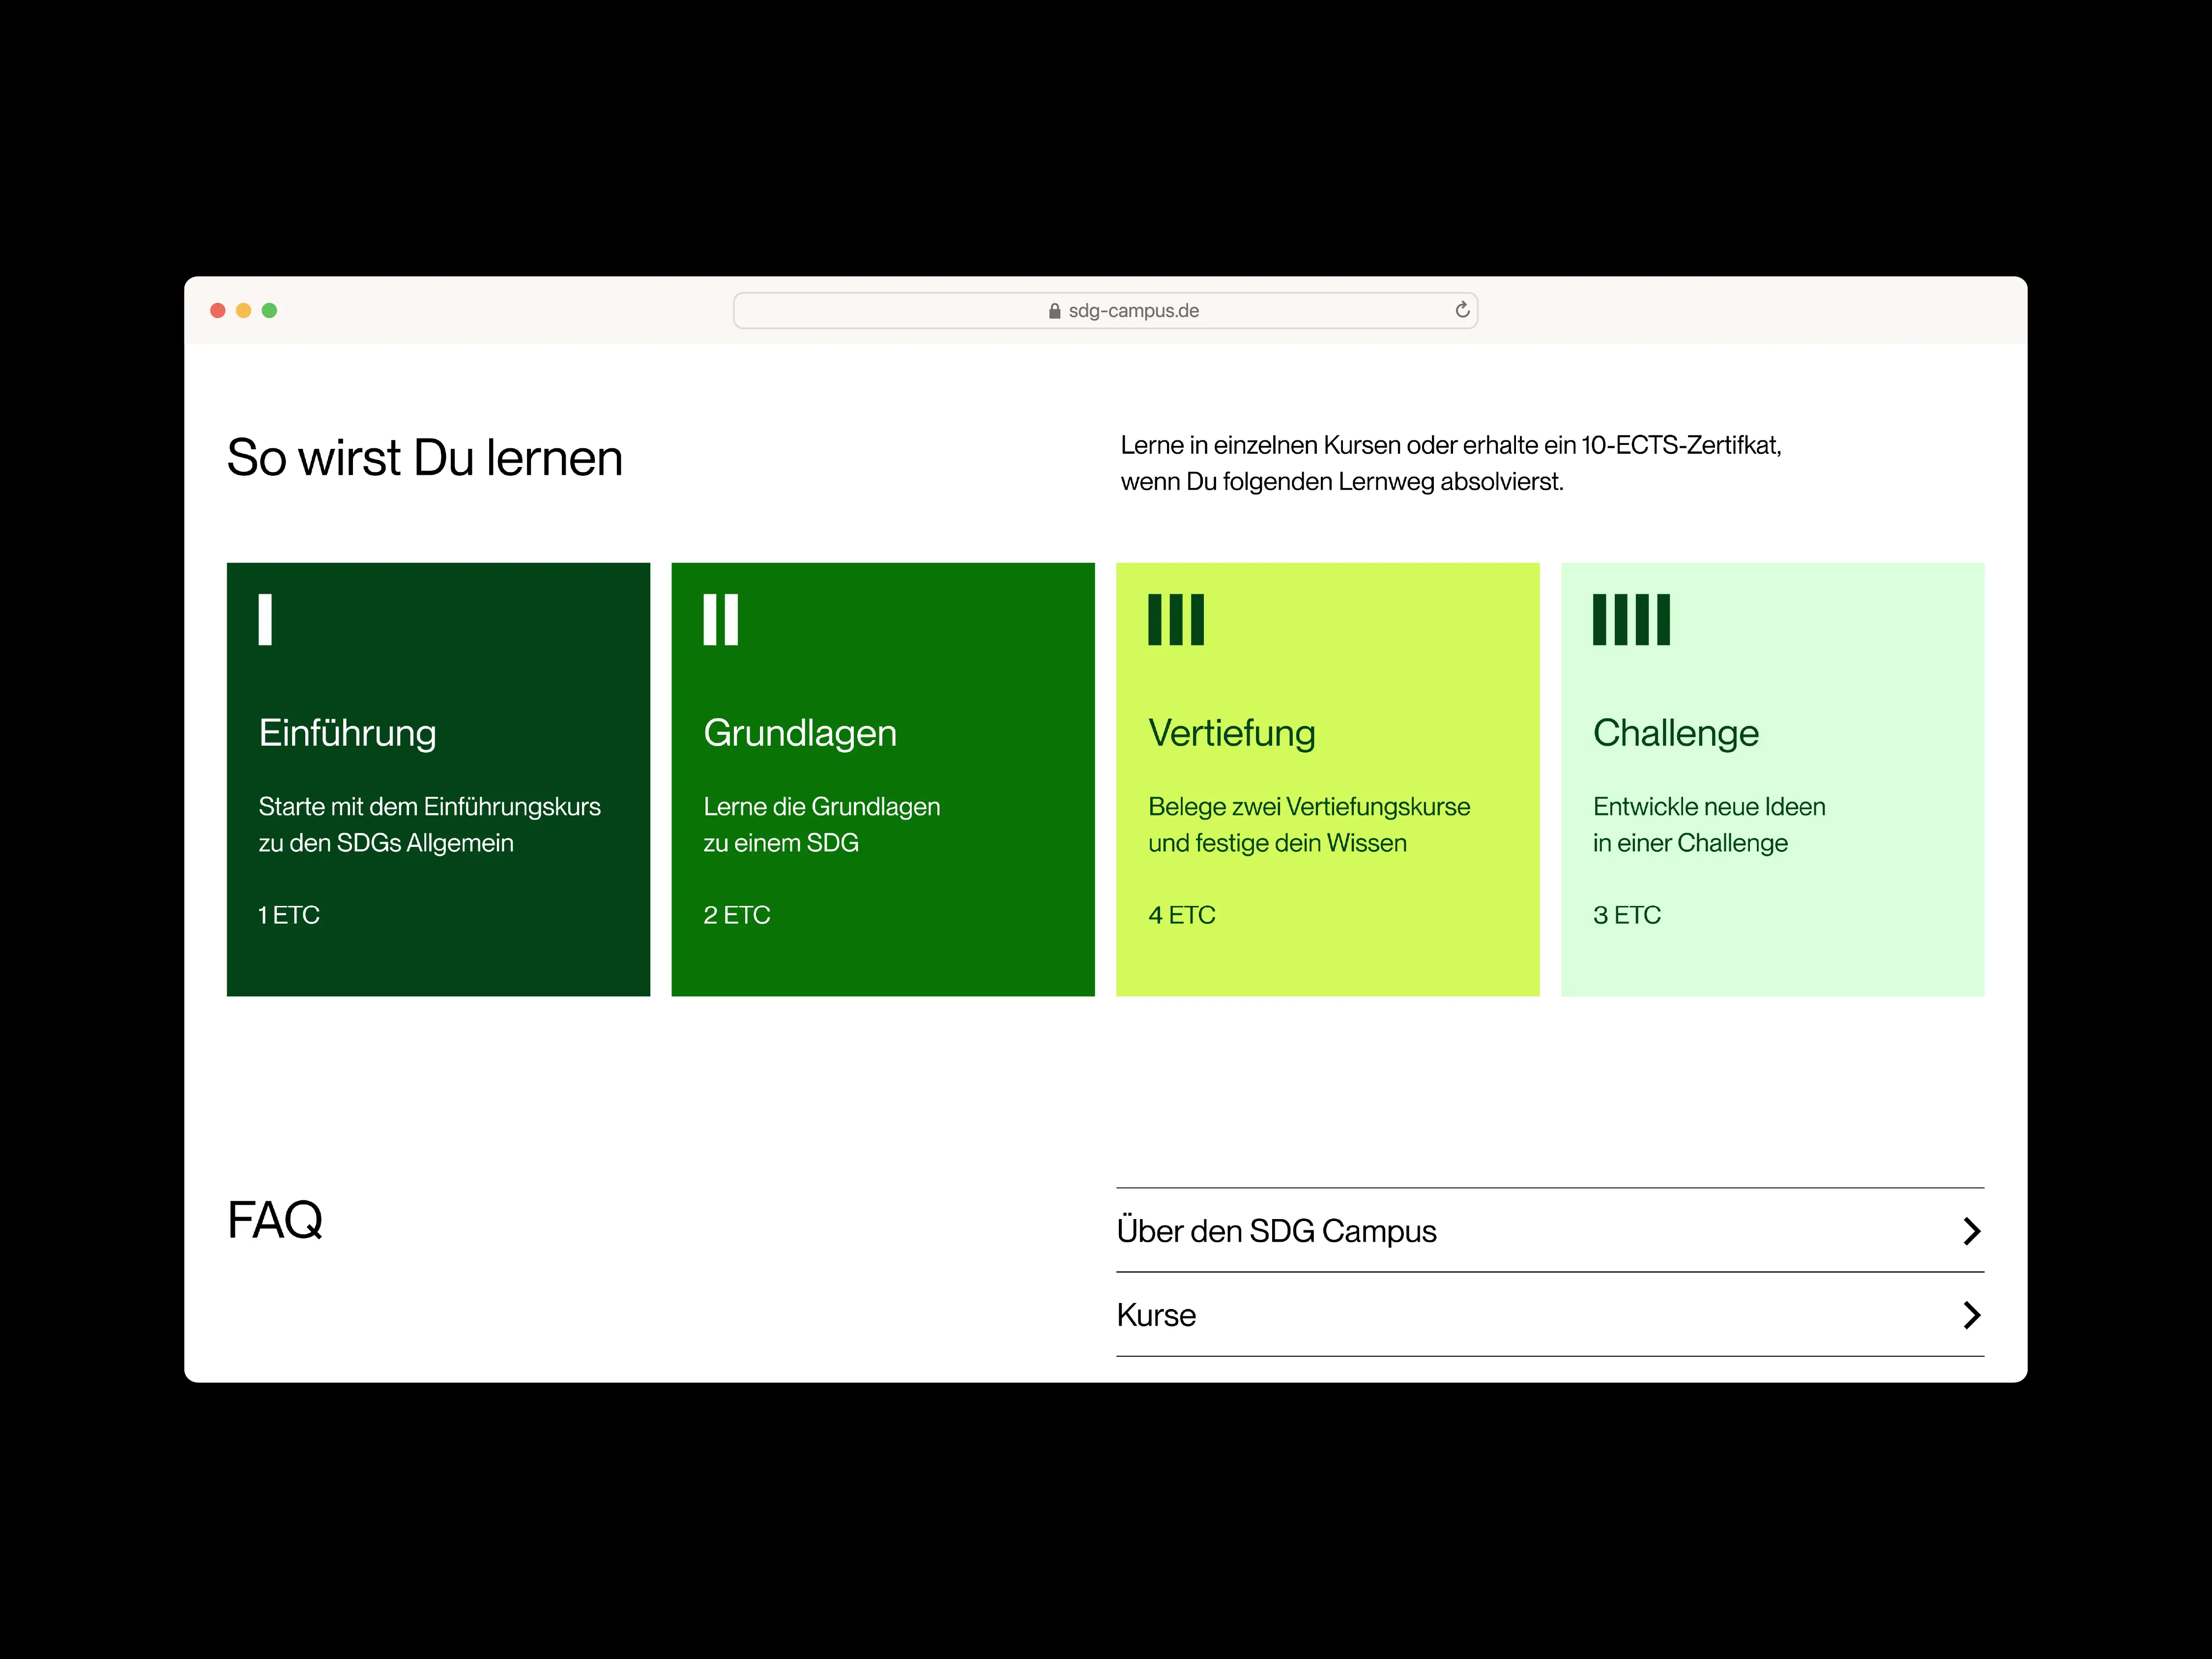Click the green fullscreen window button
Screen dimensions: 2212x1659
tap(269, 311)
